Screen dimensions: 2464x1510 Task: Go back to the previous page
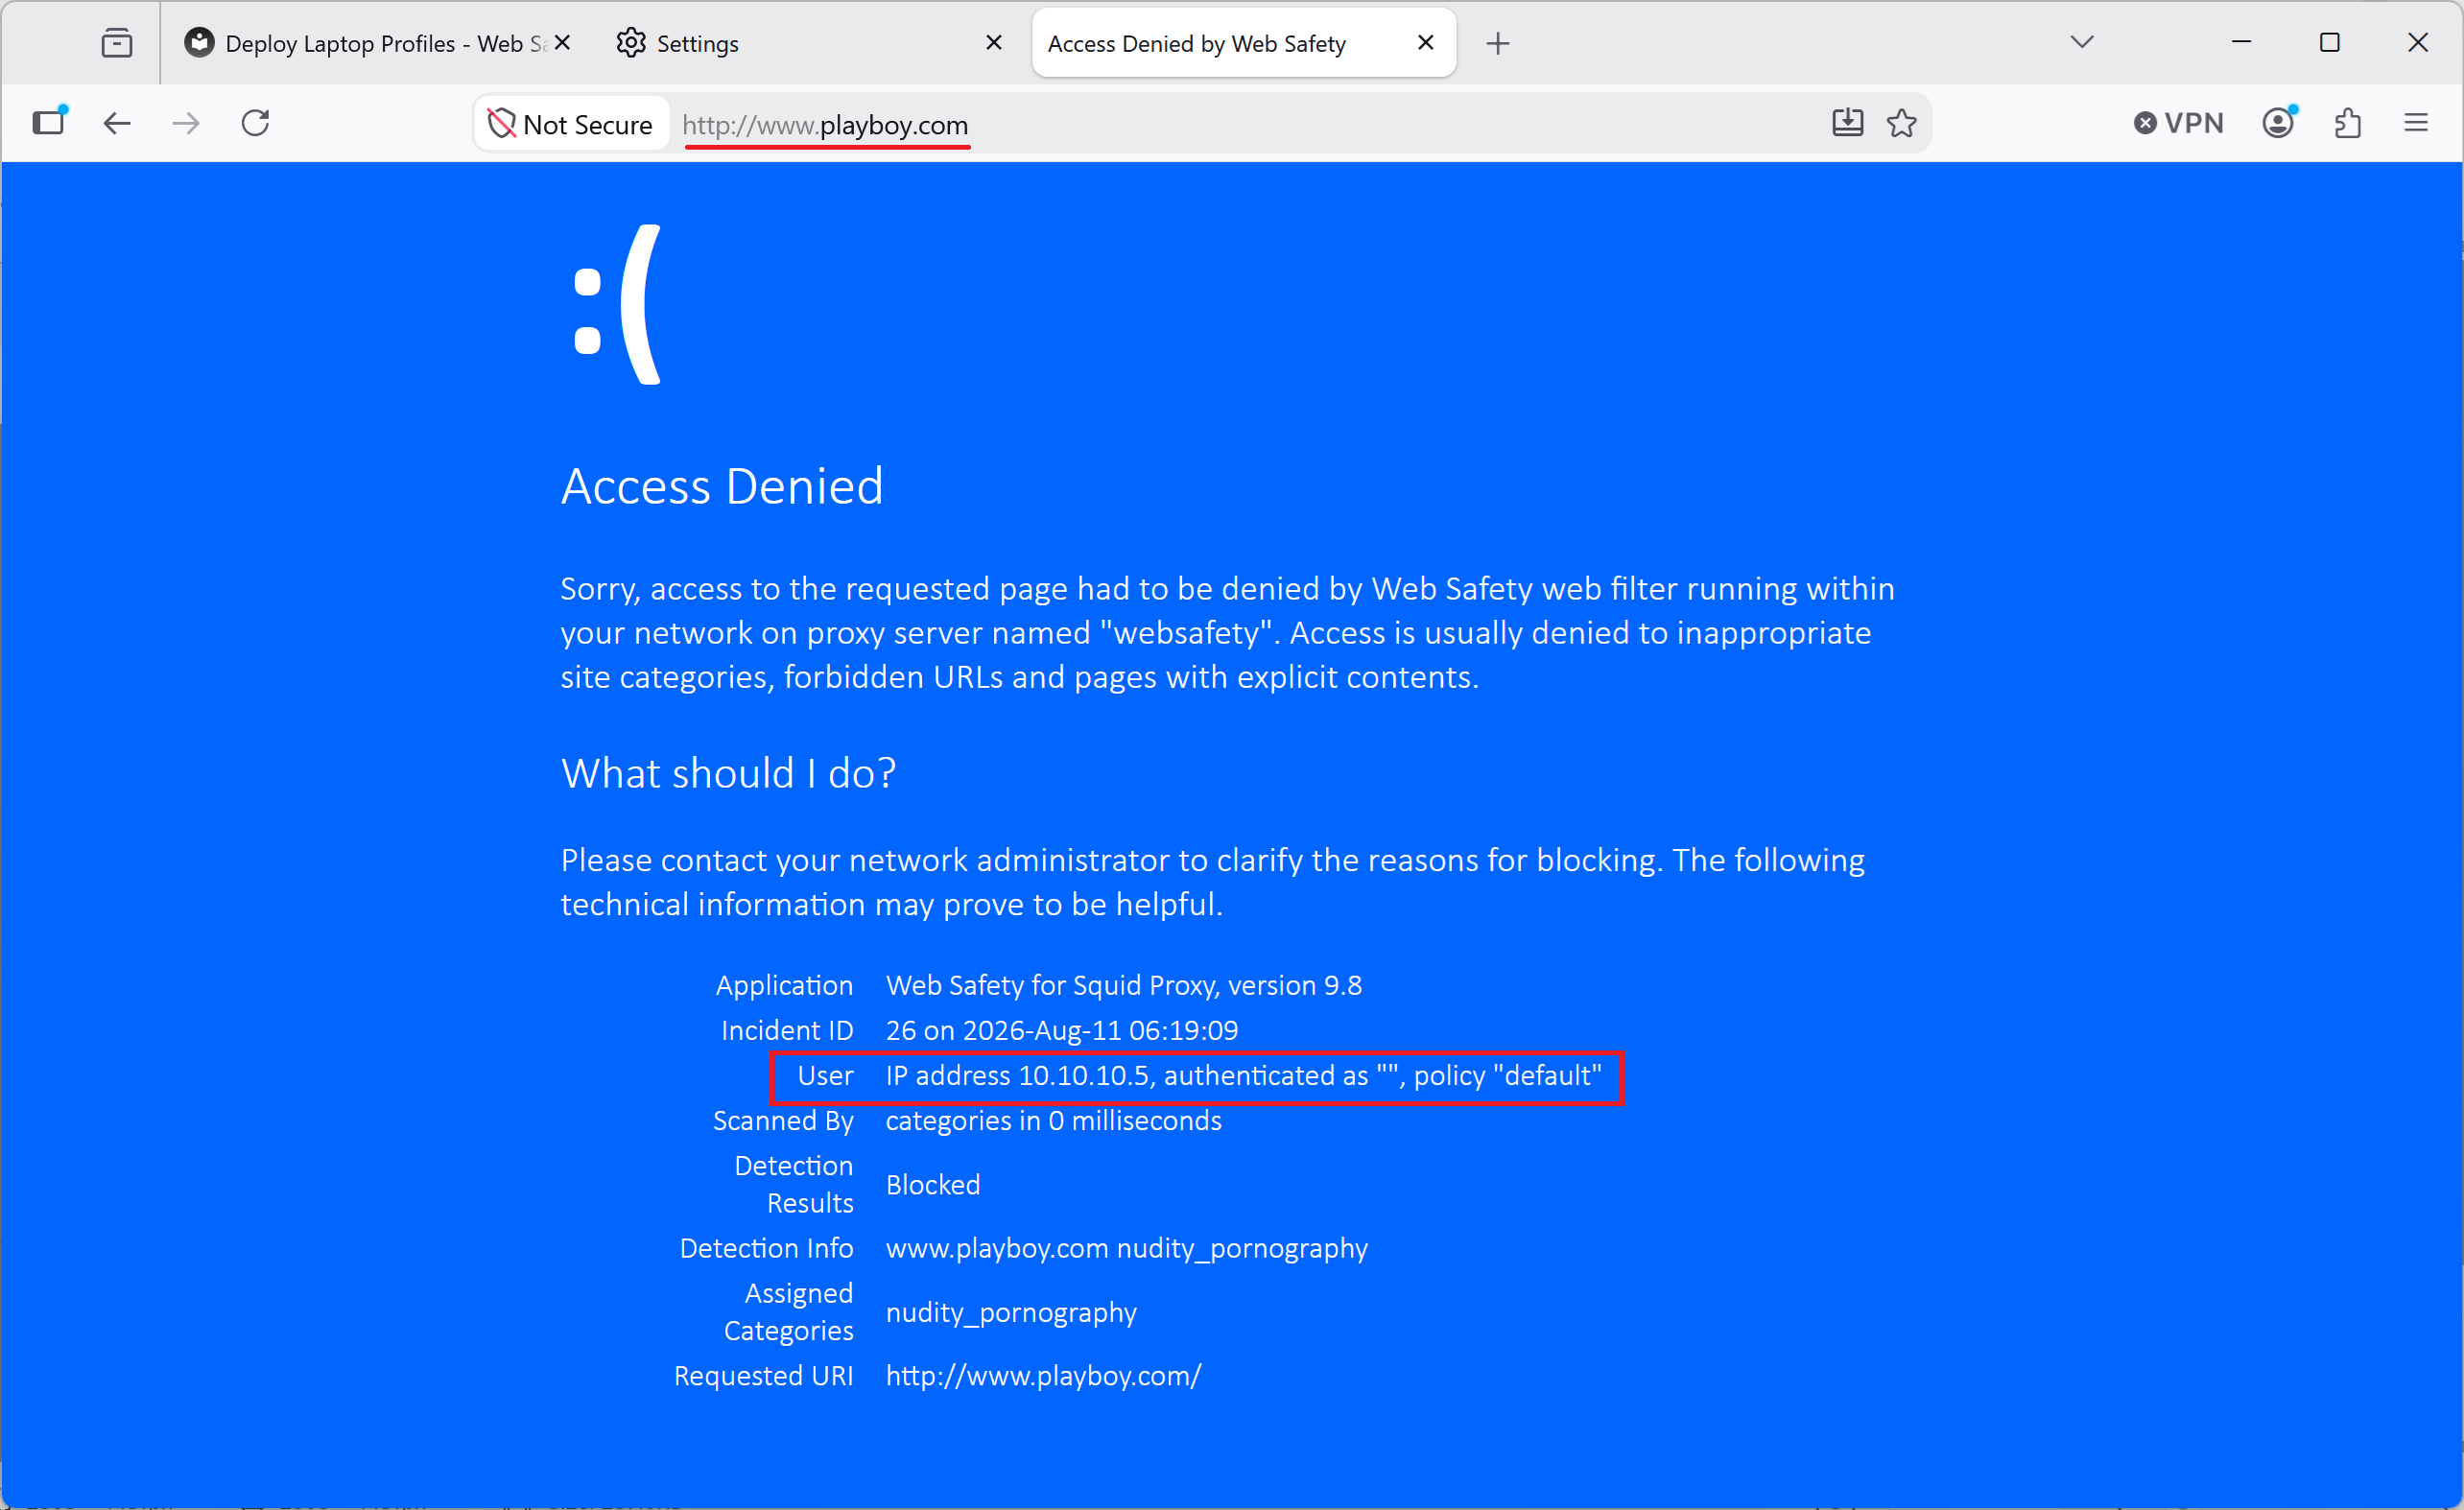coord(118,123)
